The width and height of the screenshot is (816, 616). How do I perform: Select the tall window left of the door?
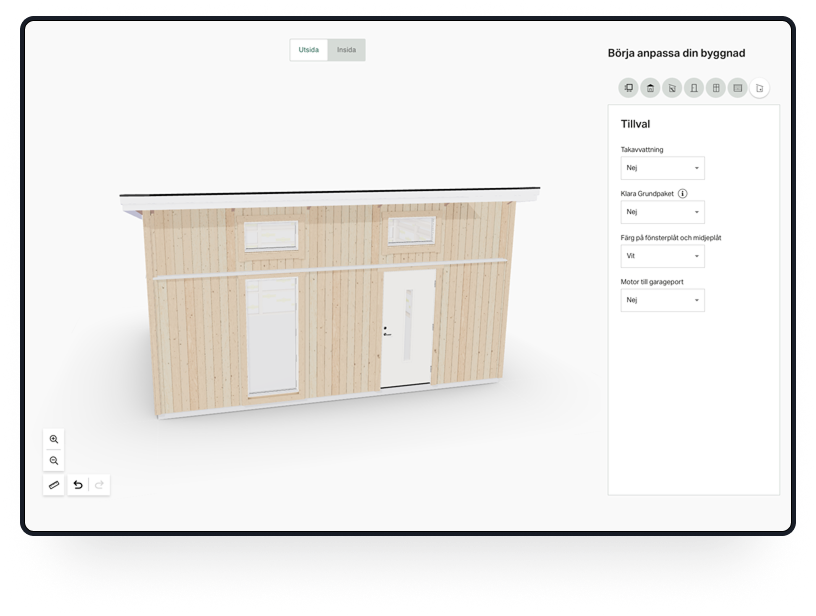(272, 336)
